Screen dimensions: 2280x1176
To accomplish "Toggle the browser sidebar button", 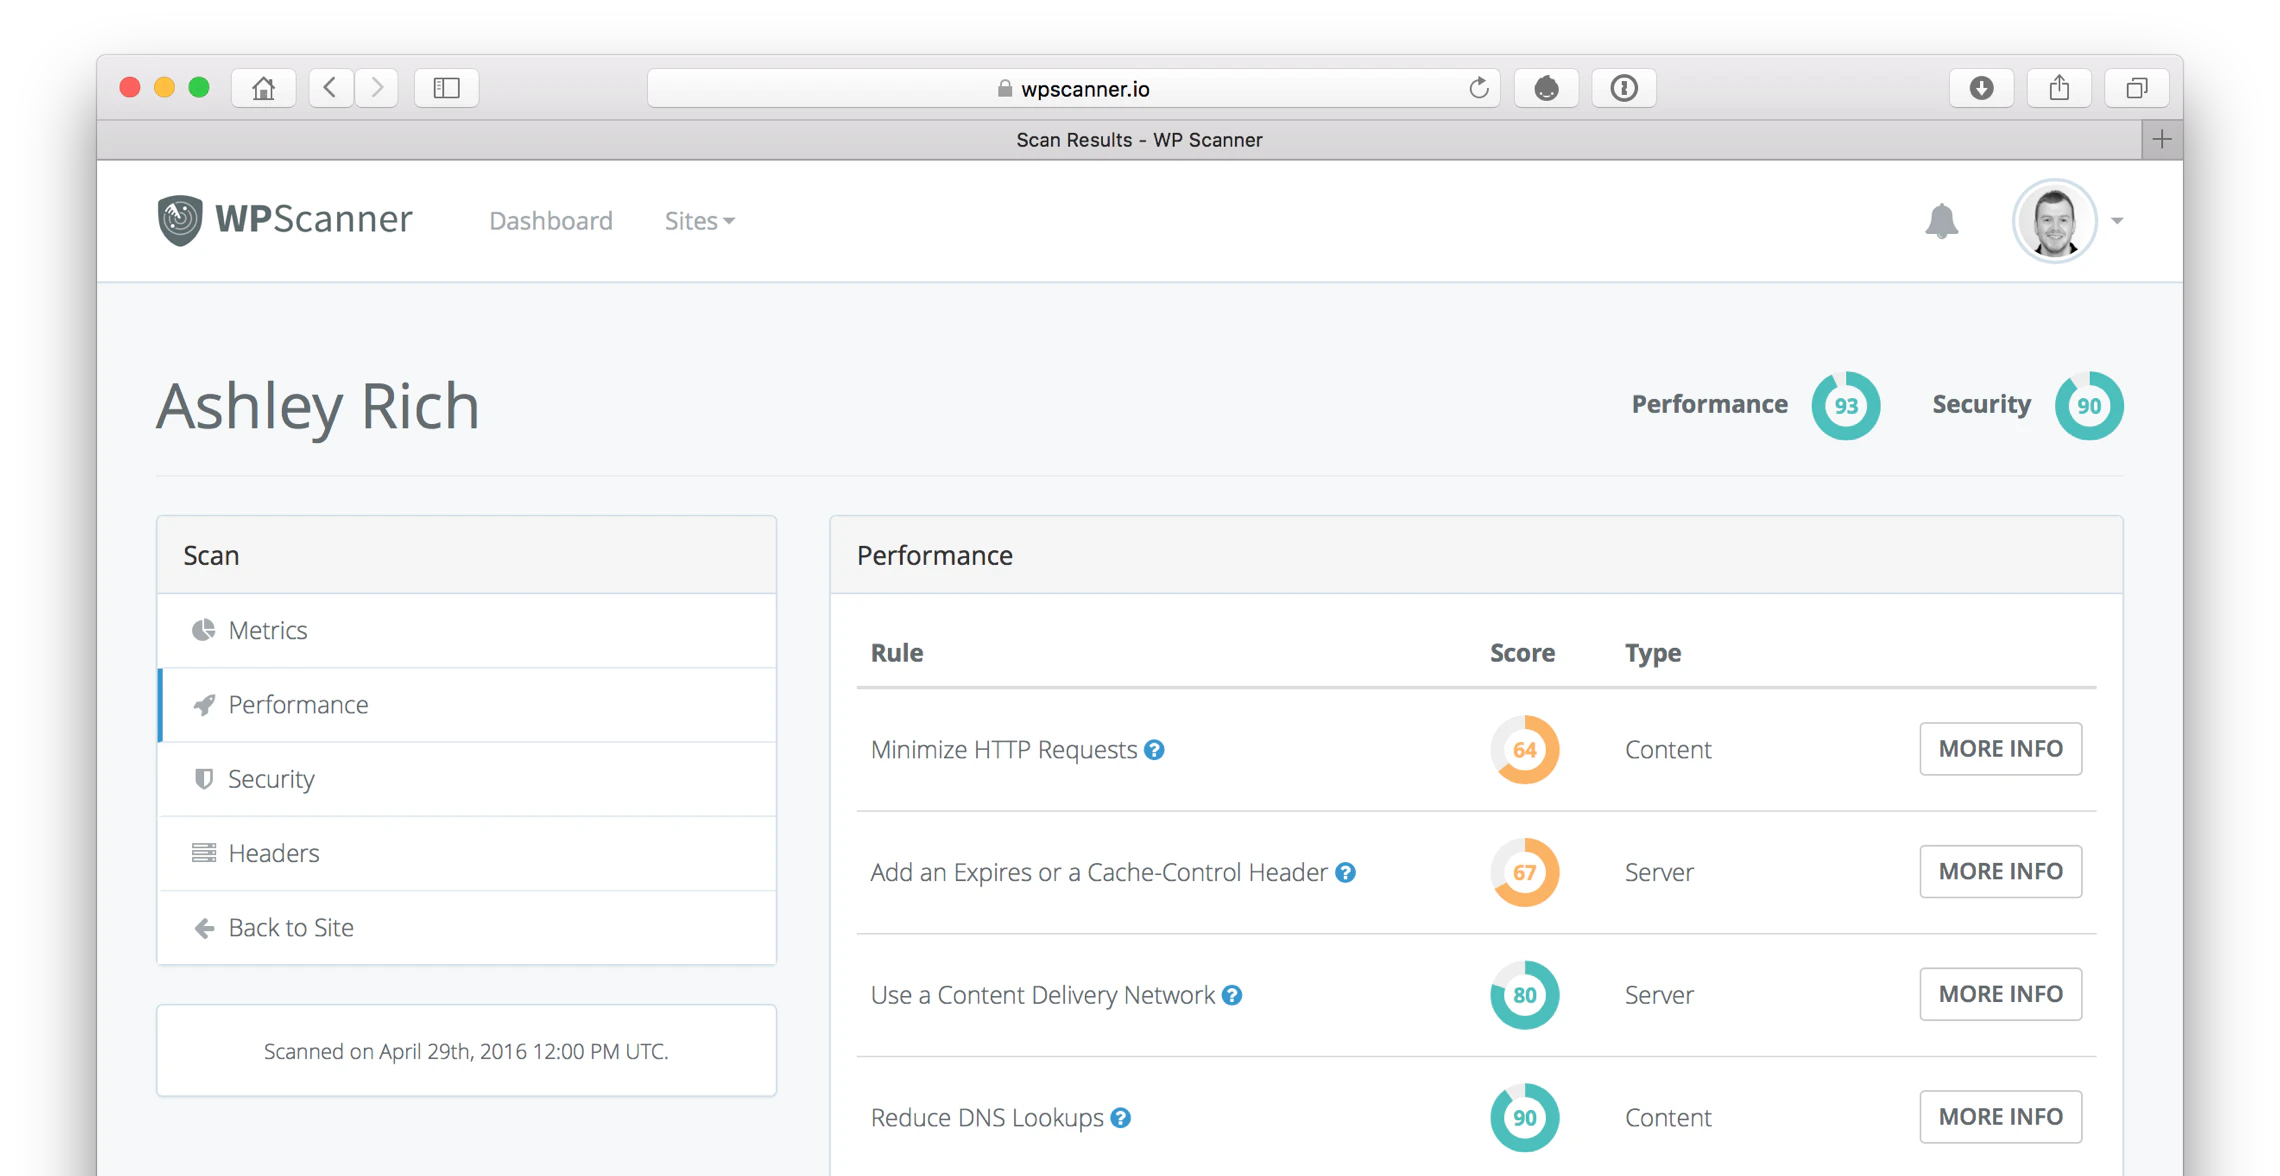I will [446, 88].
